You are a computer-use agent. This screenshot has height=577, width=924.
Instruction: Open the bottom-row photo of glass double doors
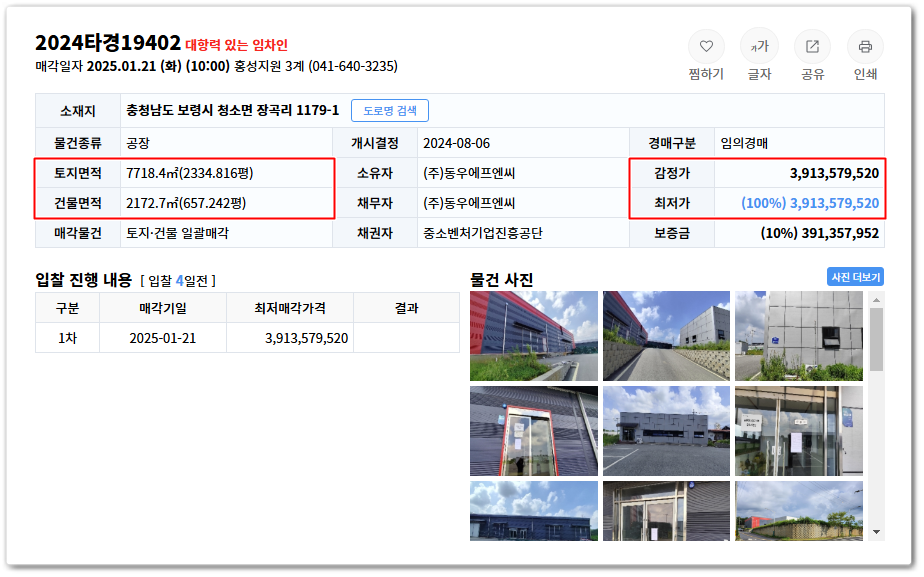pyautogui.click(x=666, y=511)
